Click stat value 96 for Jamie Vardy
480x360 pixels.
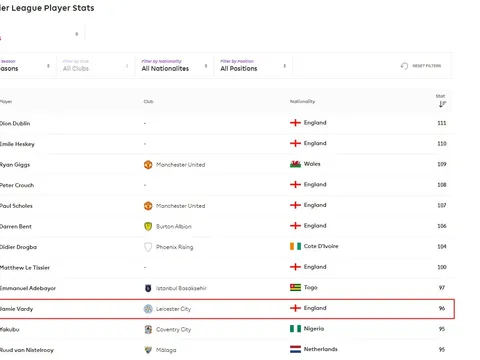tap(442, 308)
